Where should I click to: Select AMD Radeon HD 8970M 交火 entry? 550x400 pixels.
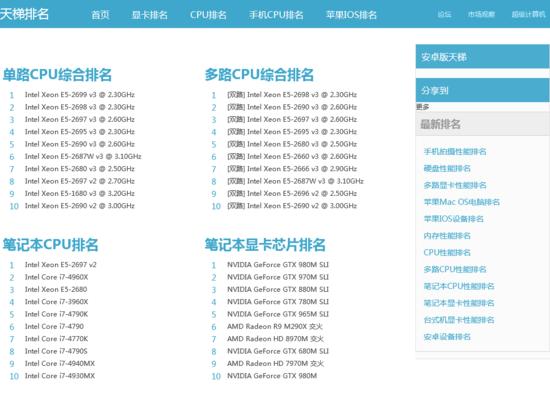(x=275, y=339)
